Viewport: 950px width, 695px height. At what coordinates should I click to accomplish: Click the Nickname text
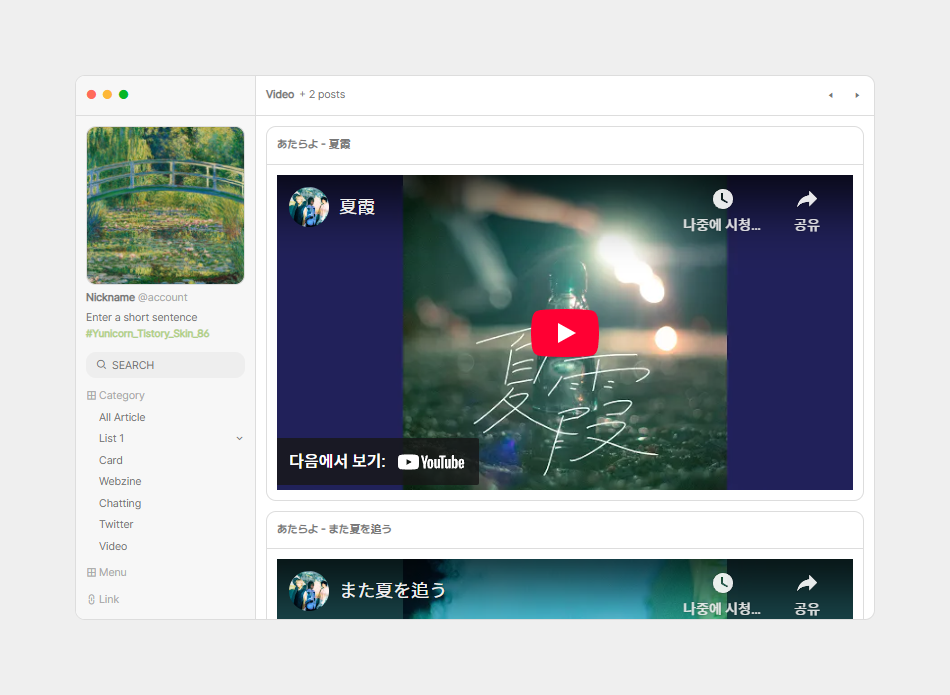pos(110,298)
